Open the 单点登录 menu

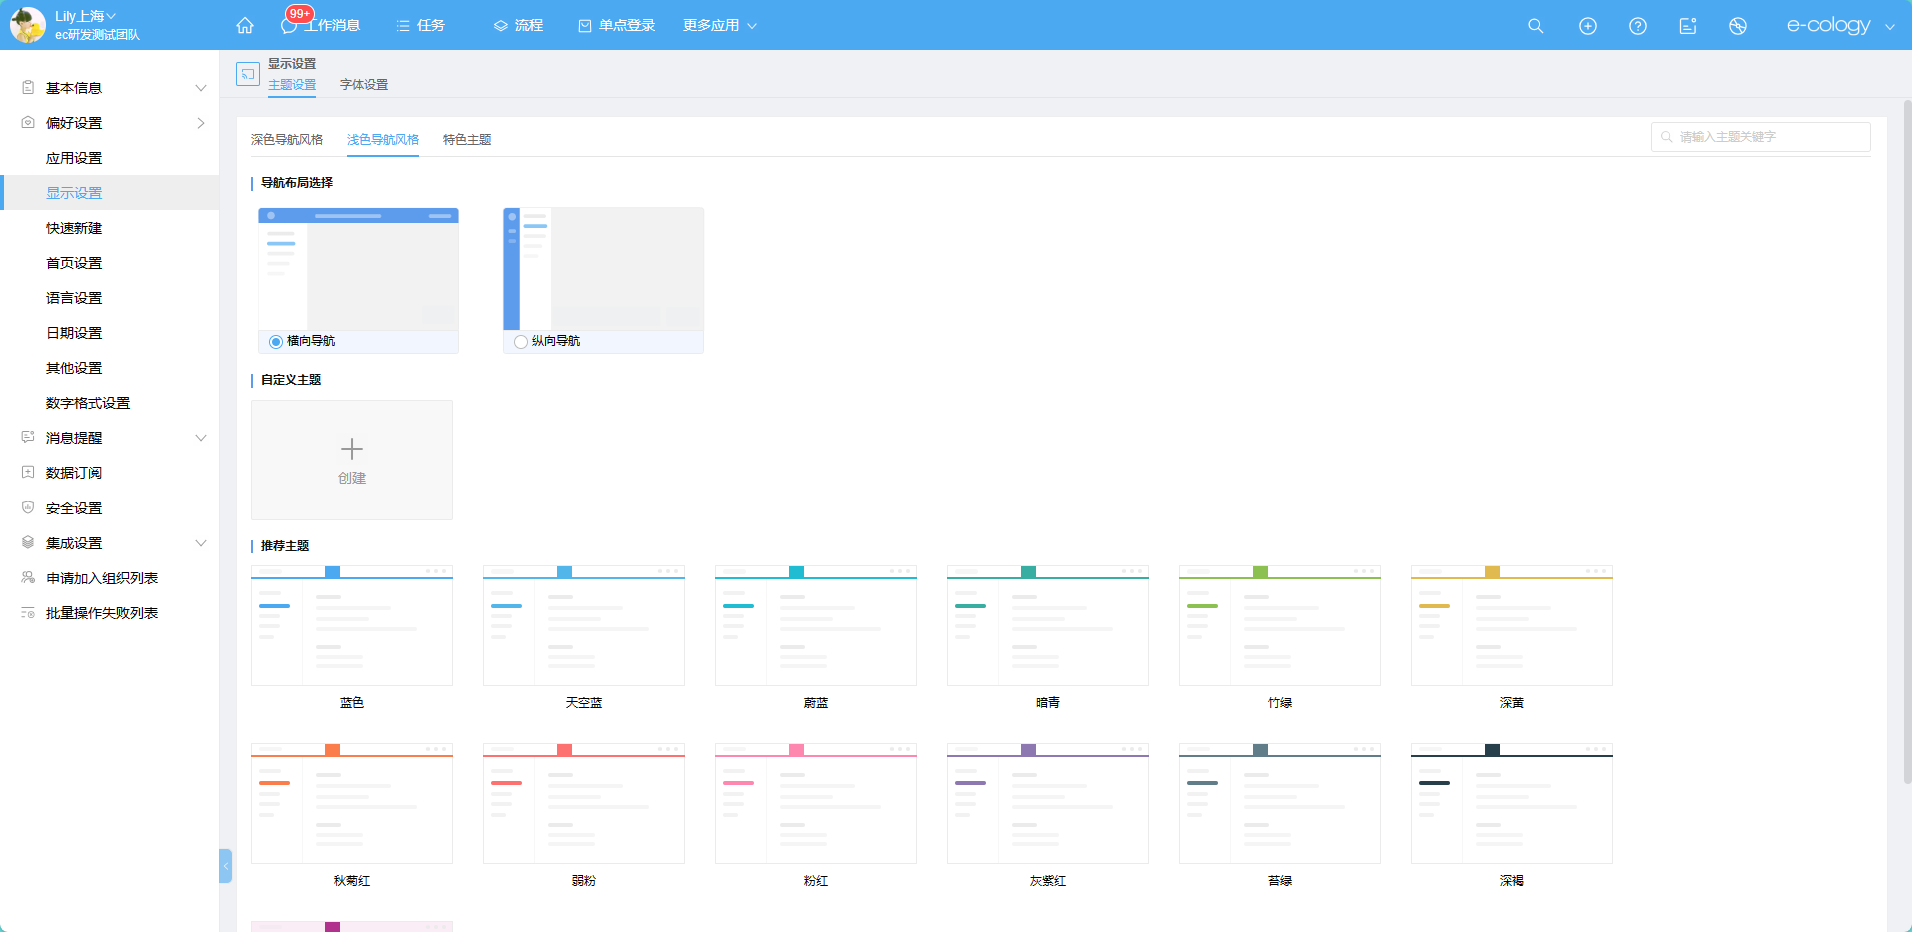[x=617, y=26]
